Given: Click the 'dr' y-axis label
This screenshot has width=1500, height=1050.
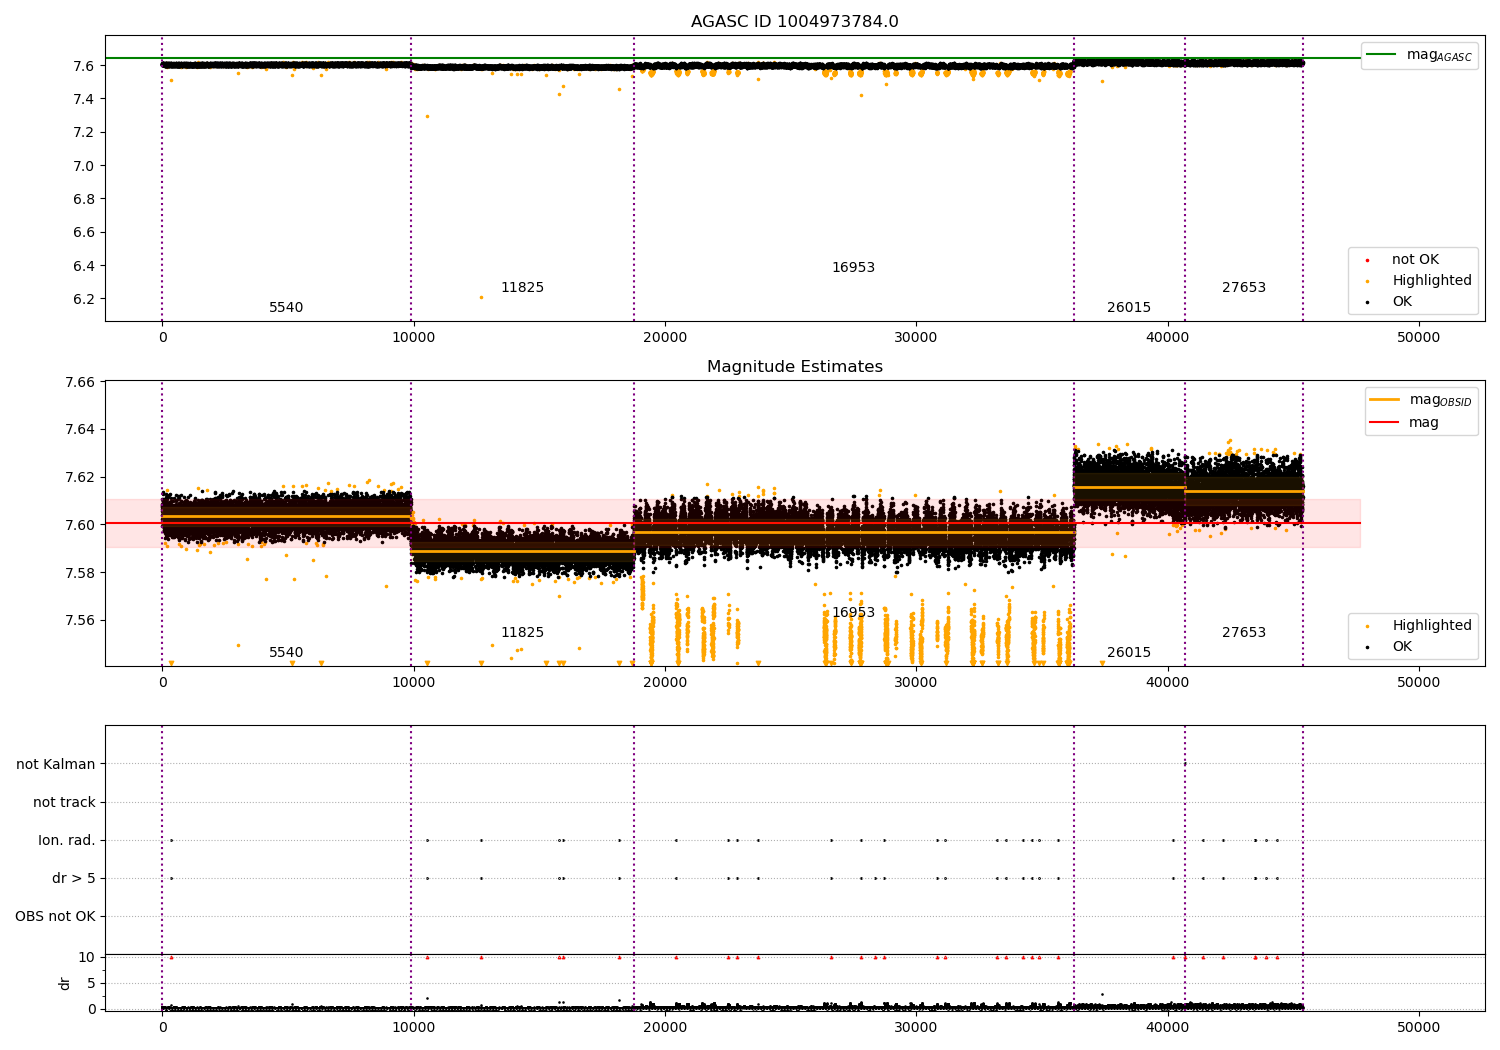Looking at the screenshot, I should pos(65,983).
